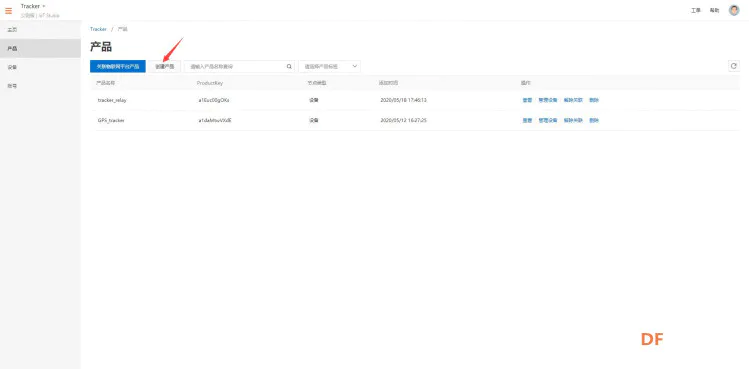Click the magnifier search icon
This screenshot has height=369, width=749.
[289, 66]
